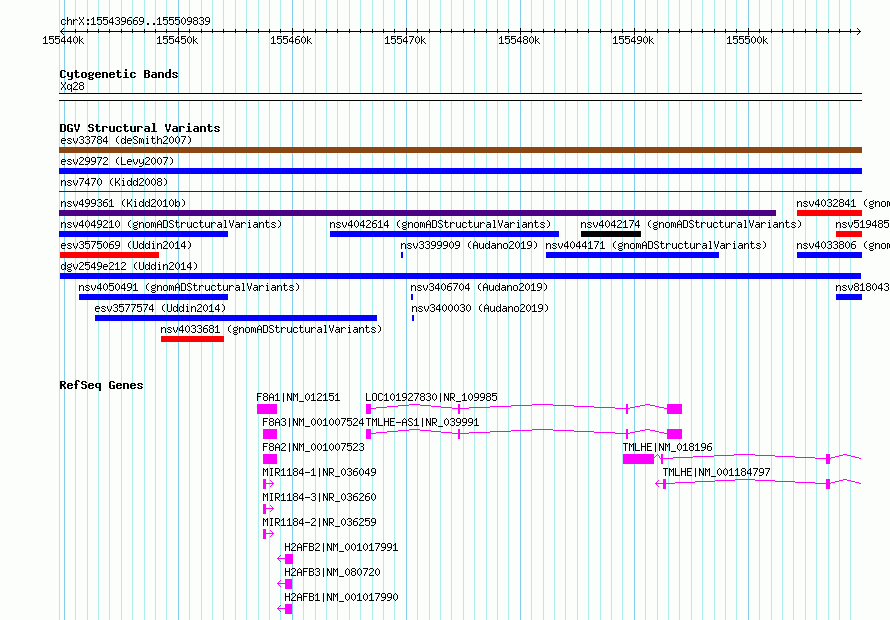
Task: Select the long dgv2549e212 Uddin2014 bar
Action: pyautogui.click(x=460, y=276)
